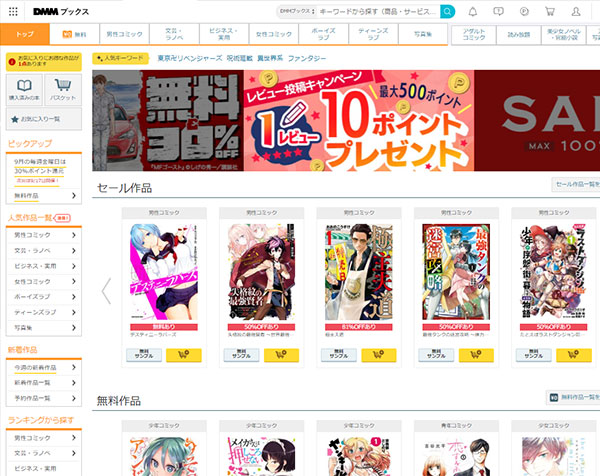Viewport: 600px width, 476px height.
Task: Open sale works list (セール作品一覧) link
Action: point(576,184)
